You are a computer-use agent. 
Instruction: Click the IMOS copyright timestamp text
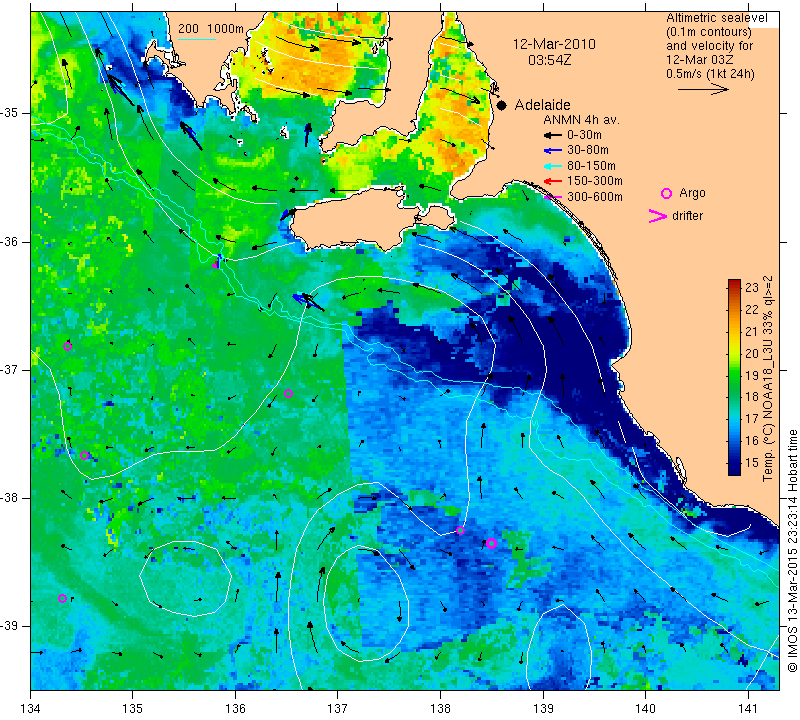[792, 550]
